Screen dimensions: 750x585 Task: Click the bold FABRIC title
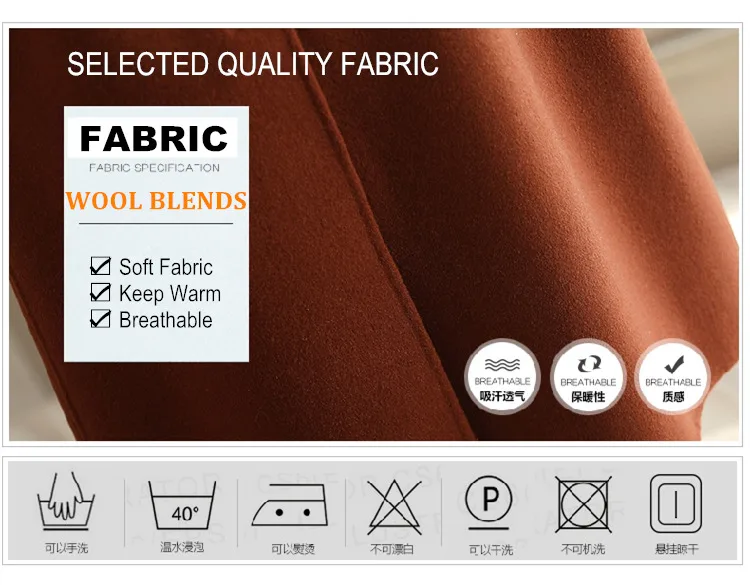coord(154,139)
